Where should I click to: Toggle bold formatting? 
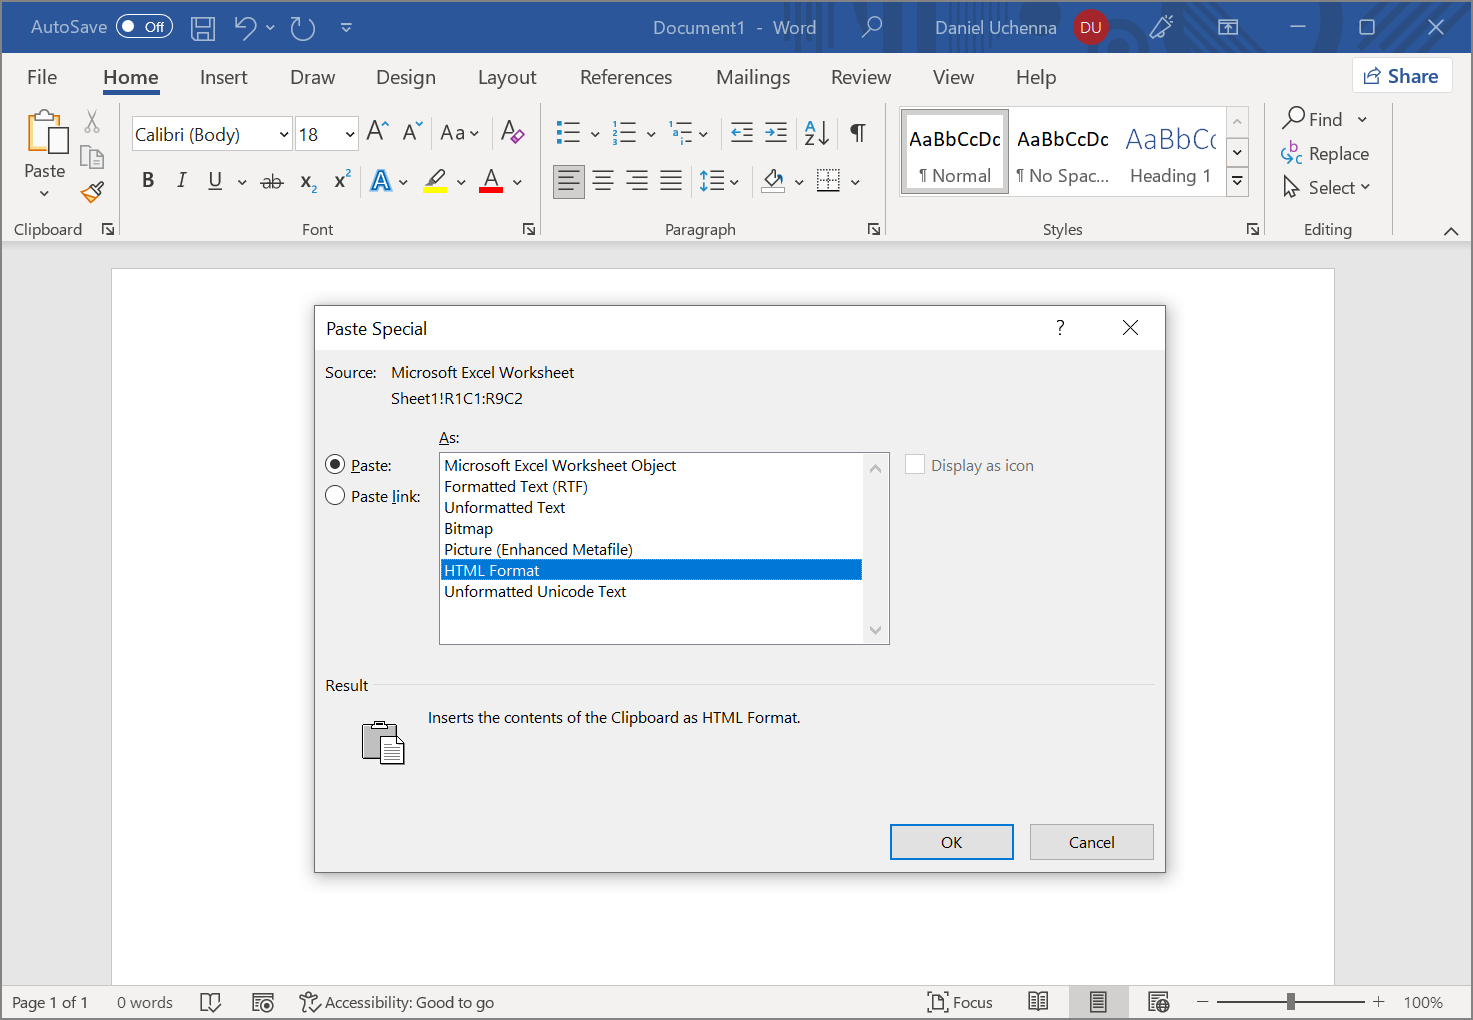(147, 180)
